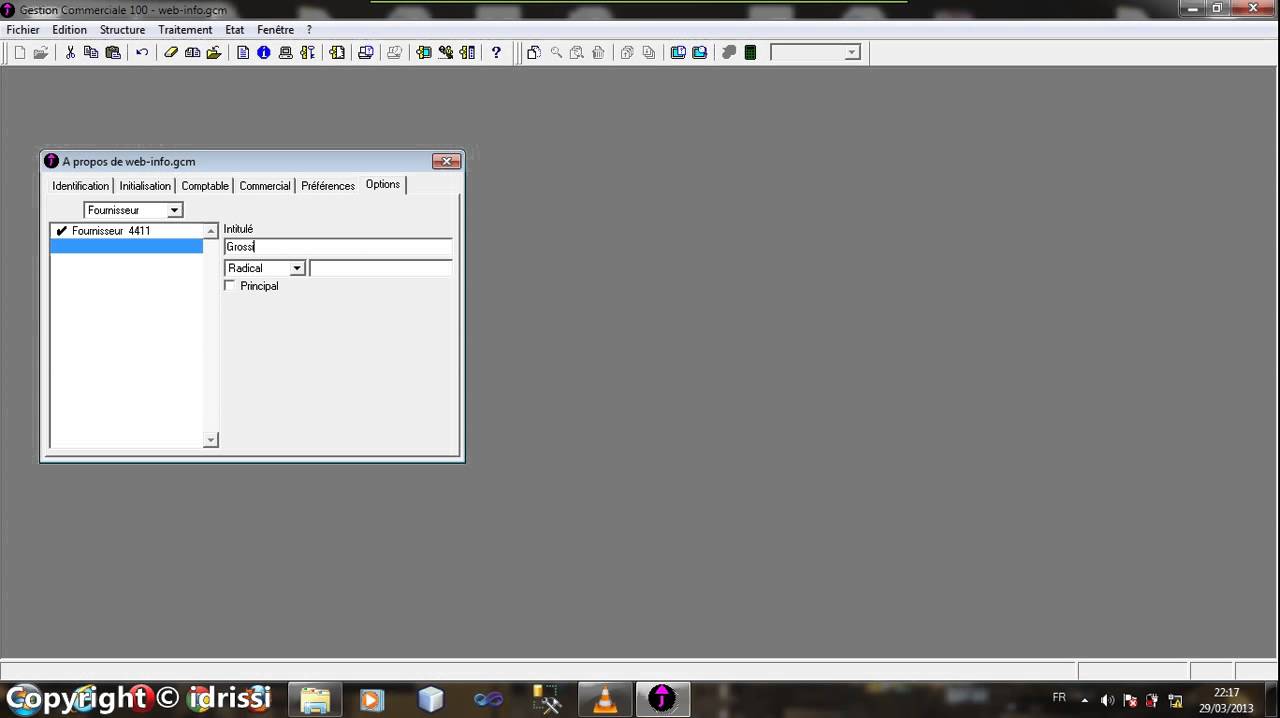Screen dimensions: 1280x718
Task: Click the open book toolbar icon
Action: (192, 53)
